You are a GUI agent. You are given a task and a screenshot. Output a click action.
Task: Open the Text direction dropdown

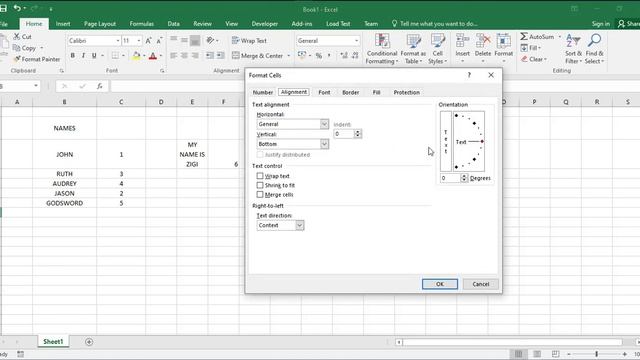pos(300,225)
